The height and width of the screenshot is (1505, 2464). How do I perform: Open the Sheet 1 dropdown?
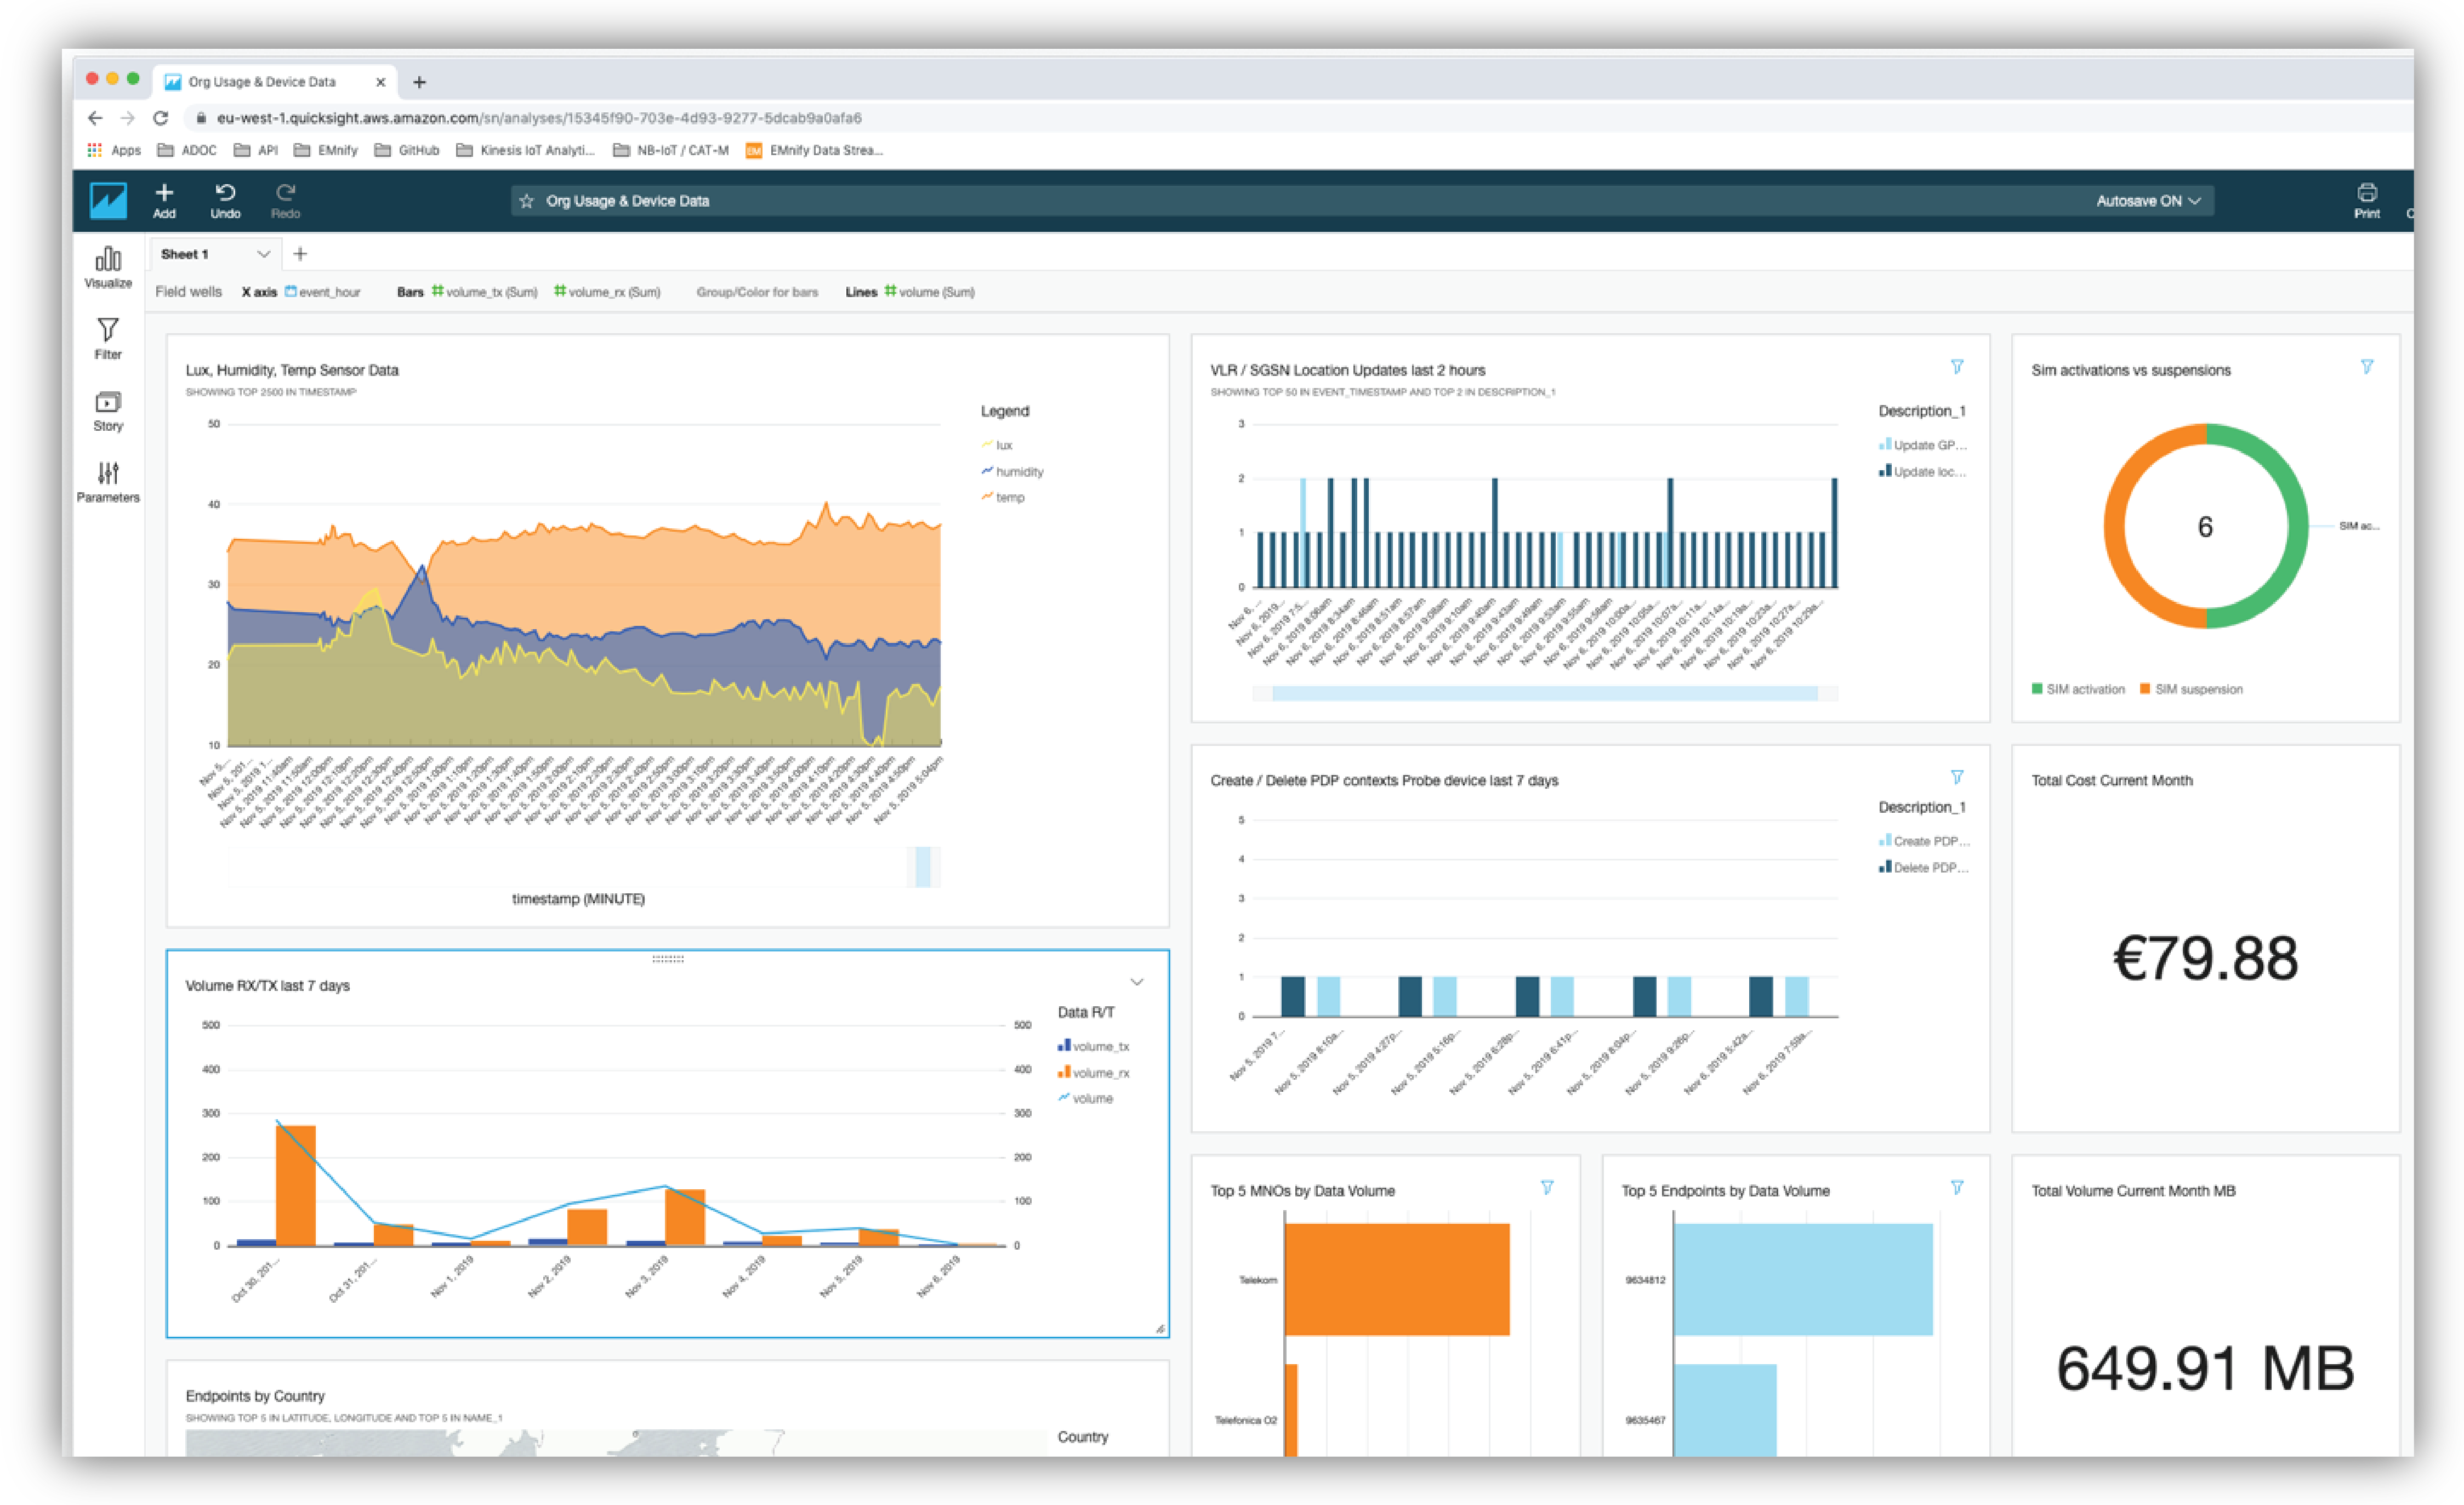(x=264, y=254)
